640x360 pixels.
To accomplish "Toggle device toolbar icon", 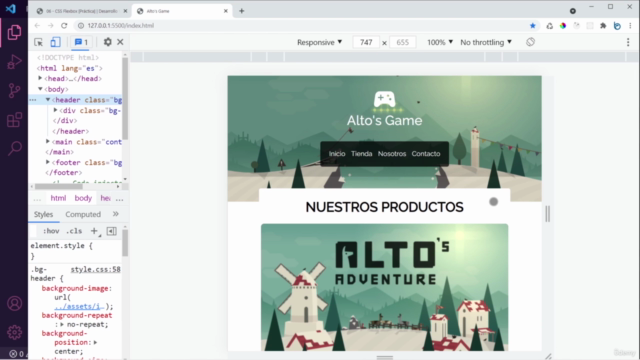I will pyautogui.click(x=55, y=42).
